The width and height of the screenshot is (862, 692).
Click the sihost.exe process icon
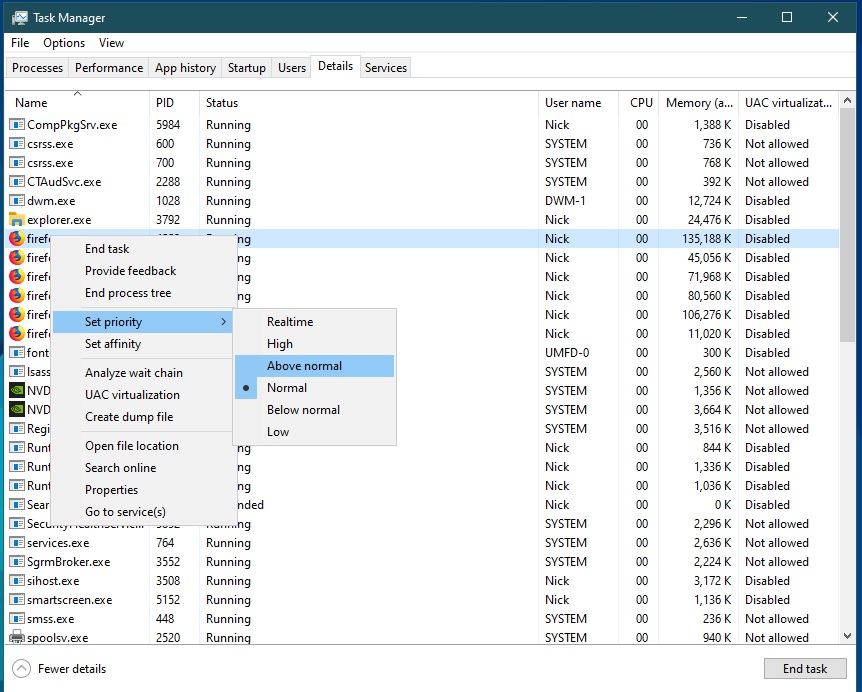[x=17, y=581]
